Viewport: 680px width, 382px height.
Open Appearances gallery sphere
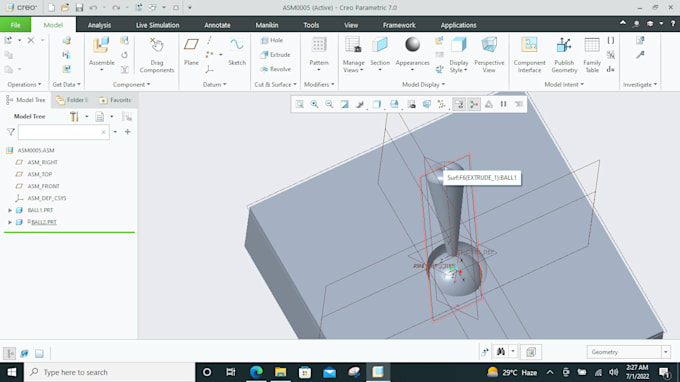click(412, 45)
